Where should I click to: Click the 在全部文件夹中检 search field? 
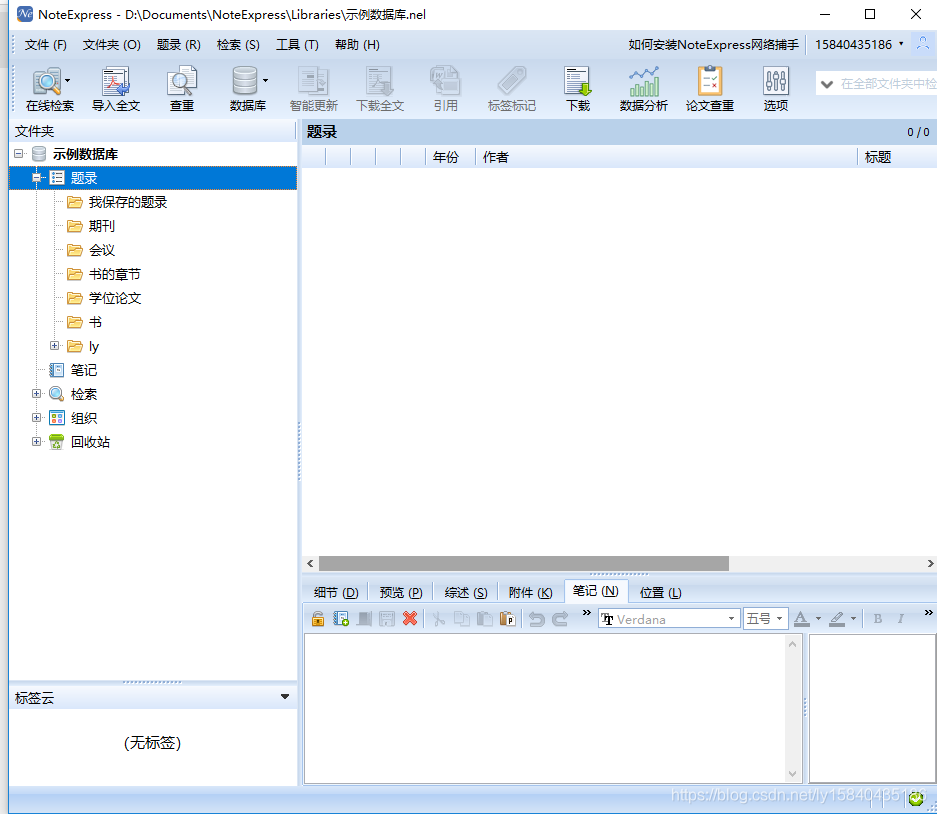[887, 84]
